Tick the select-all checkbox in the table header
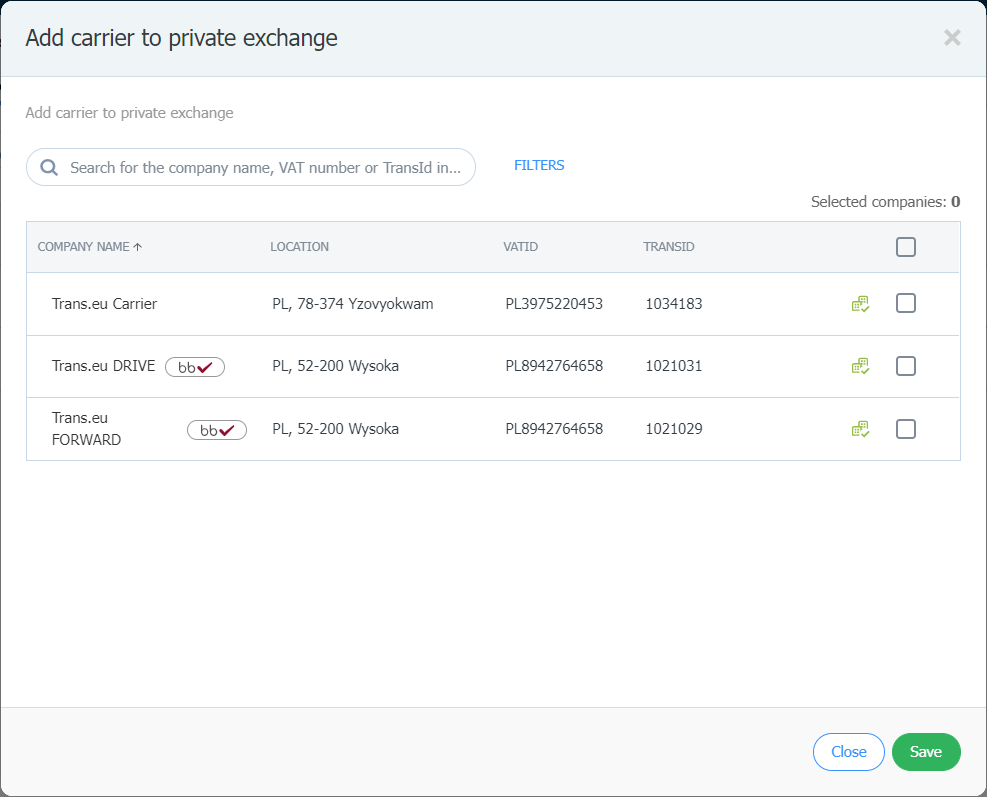Screen dimensions: 987x797 906,247
